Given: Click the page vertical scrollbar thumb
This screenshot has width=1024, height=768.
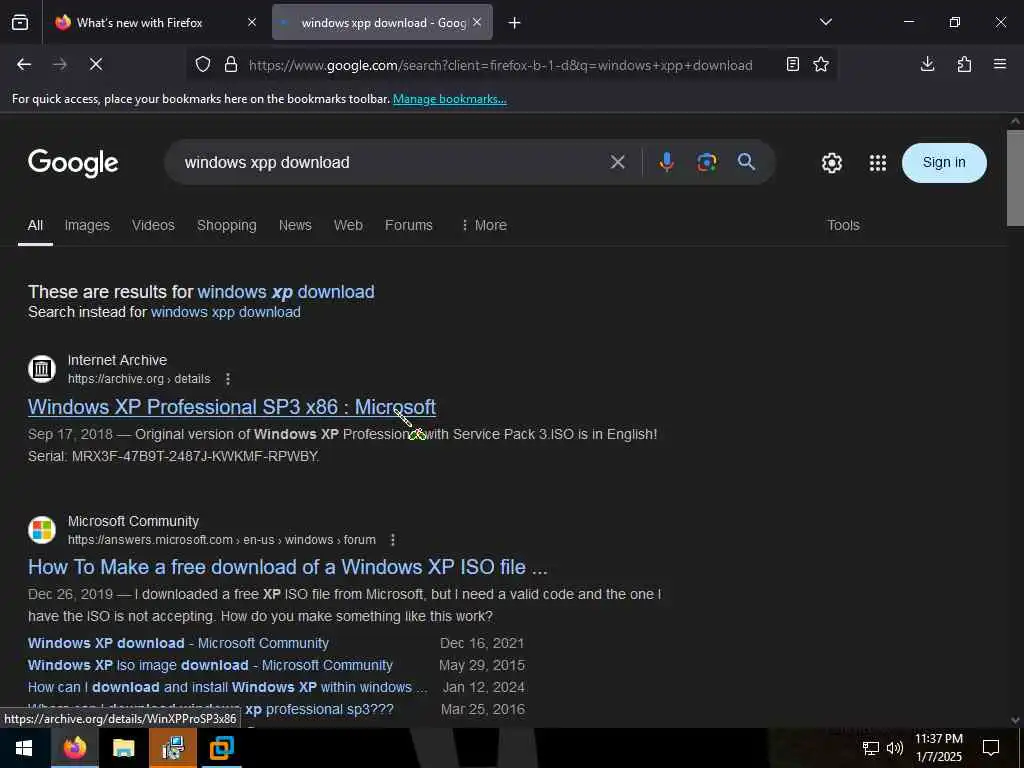Looking at the screenshot, I should point(1015,178).
